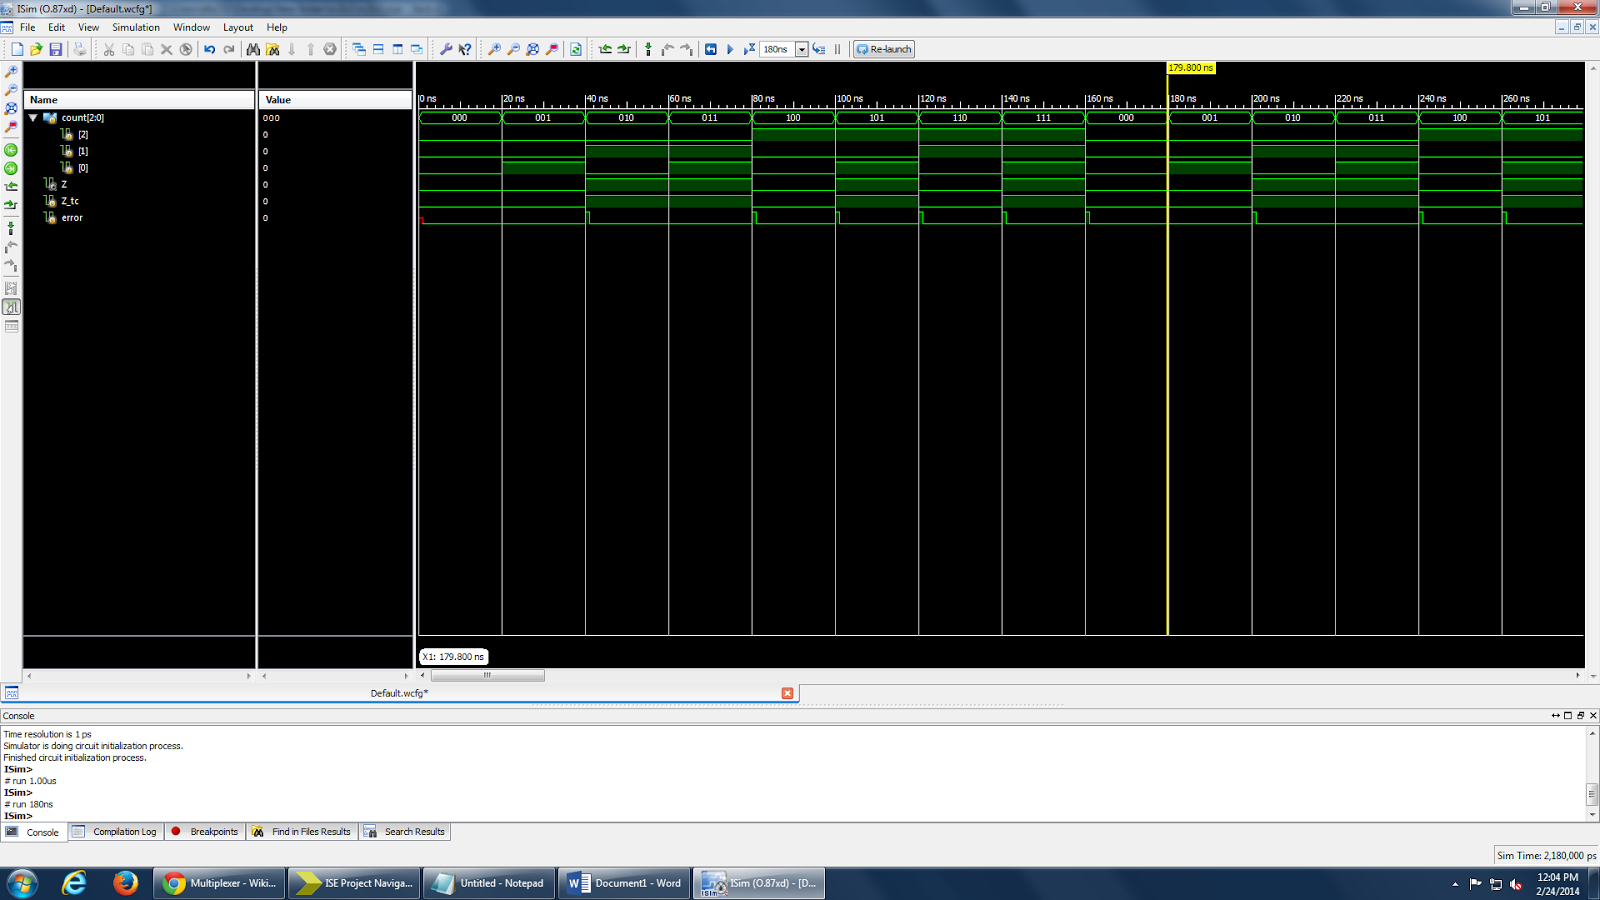Select the error signal row
The height and width of the screenshot is (900, 1600).
point(71,217)
